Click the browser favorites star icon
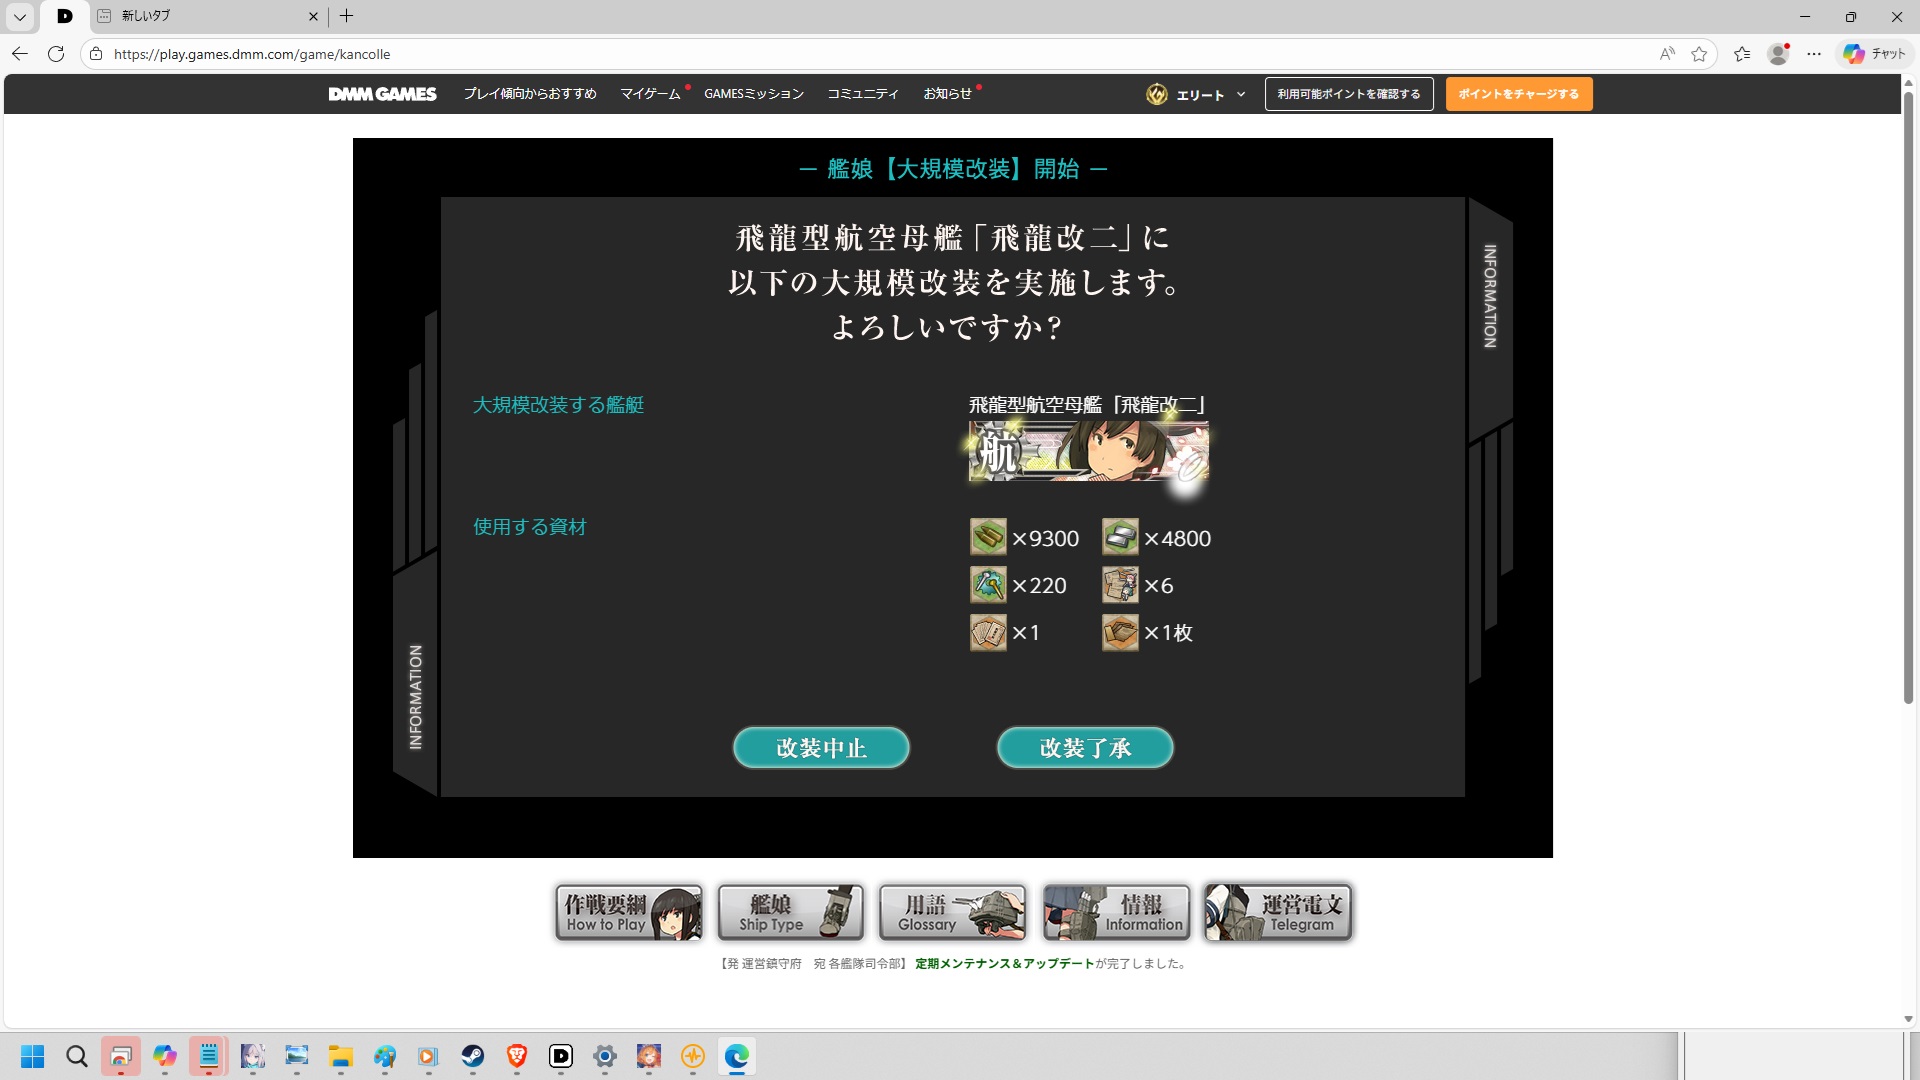1920x1080 pixels. click(1699, 54)
